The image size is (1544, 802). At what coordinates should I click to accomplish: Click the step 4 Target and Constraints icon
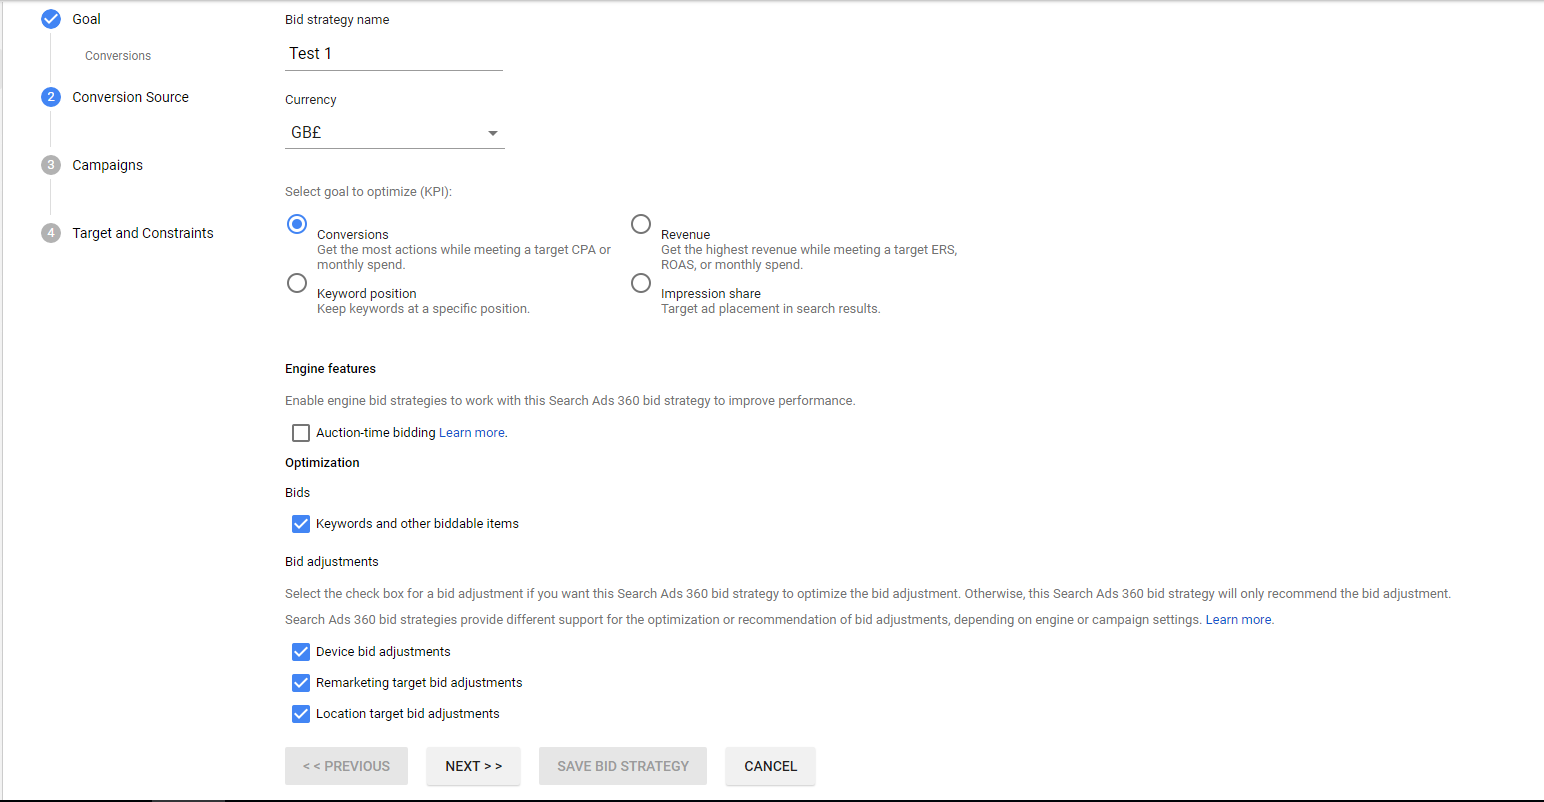[51, 233]
